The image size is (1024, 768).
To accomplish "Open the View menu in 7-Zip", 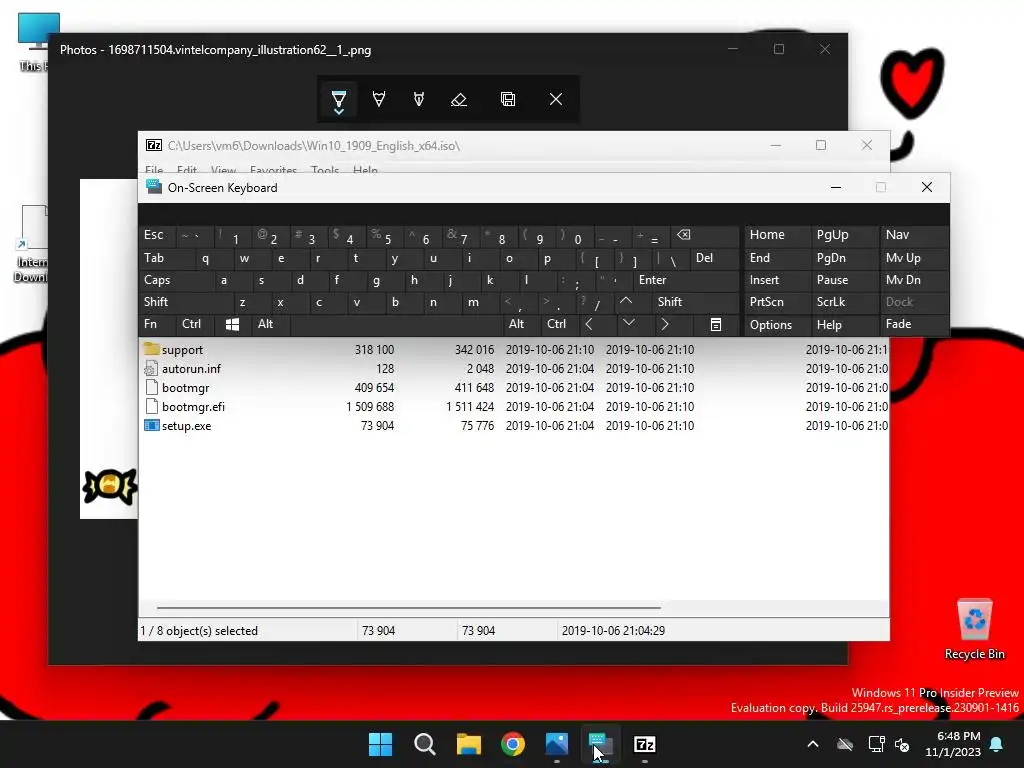I will (223, 170).
